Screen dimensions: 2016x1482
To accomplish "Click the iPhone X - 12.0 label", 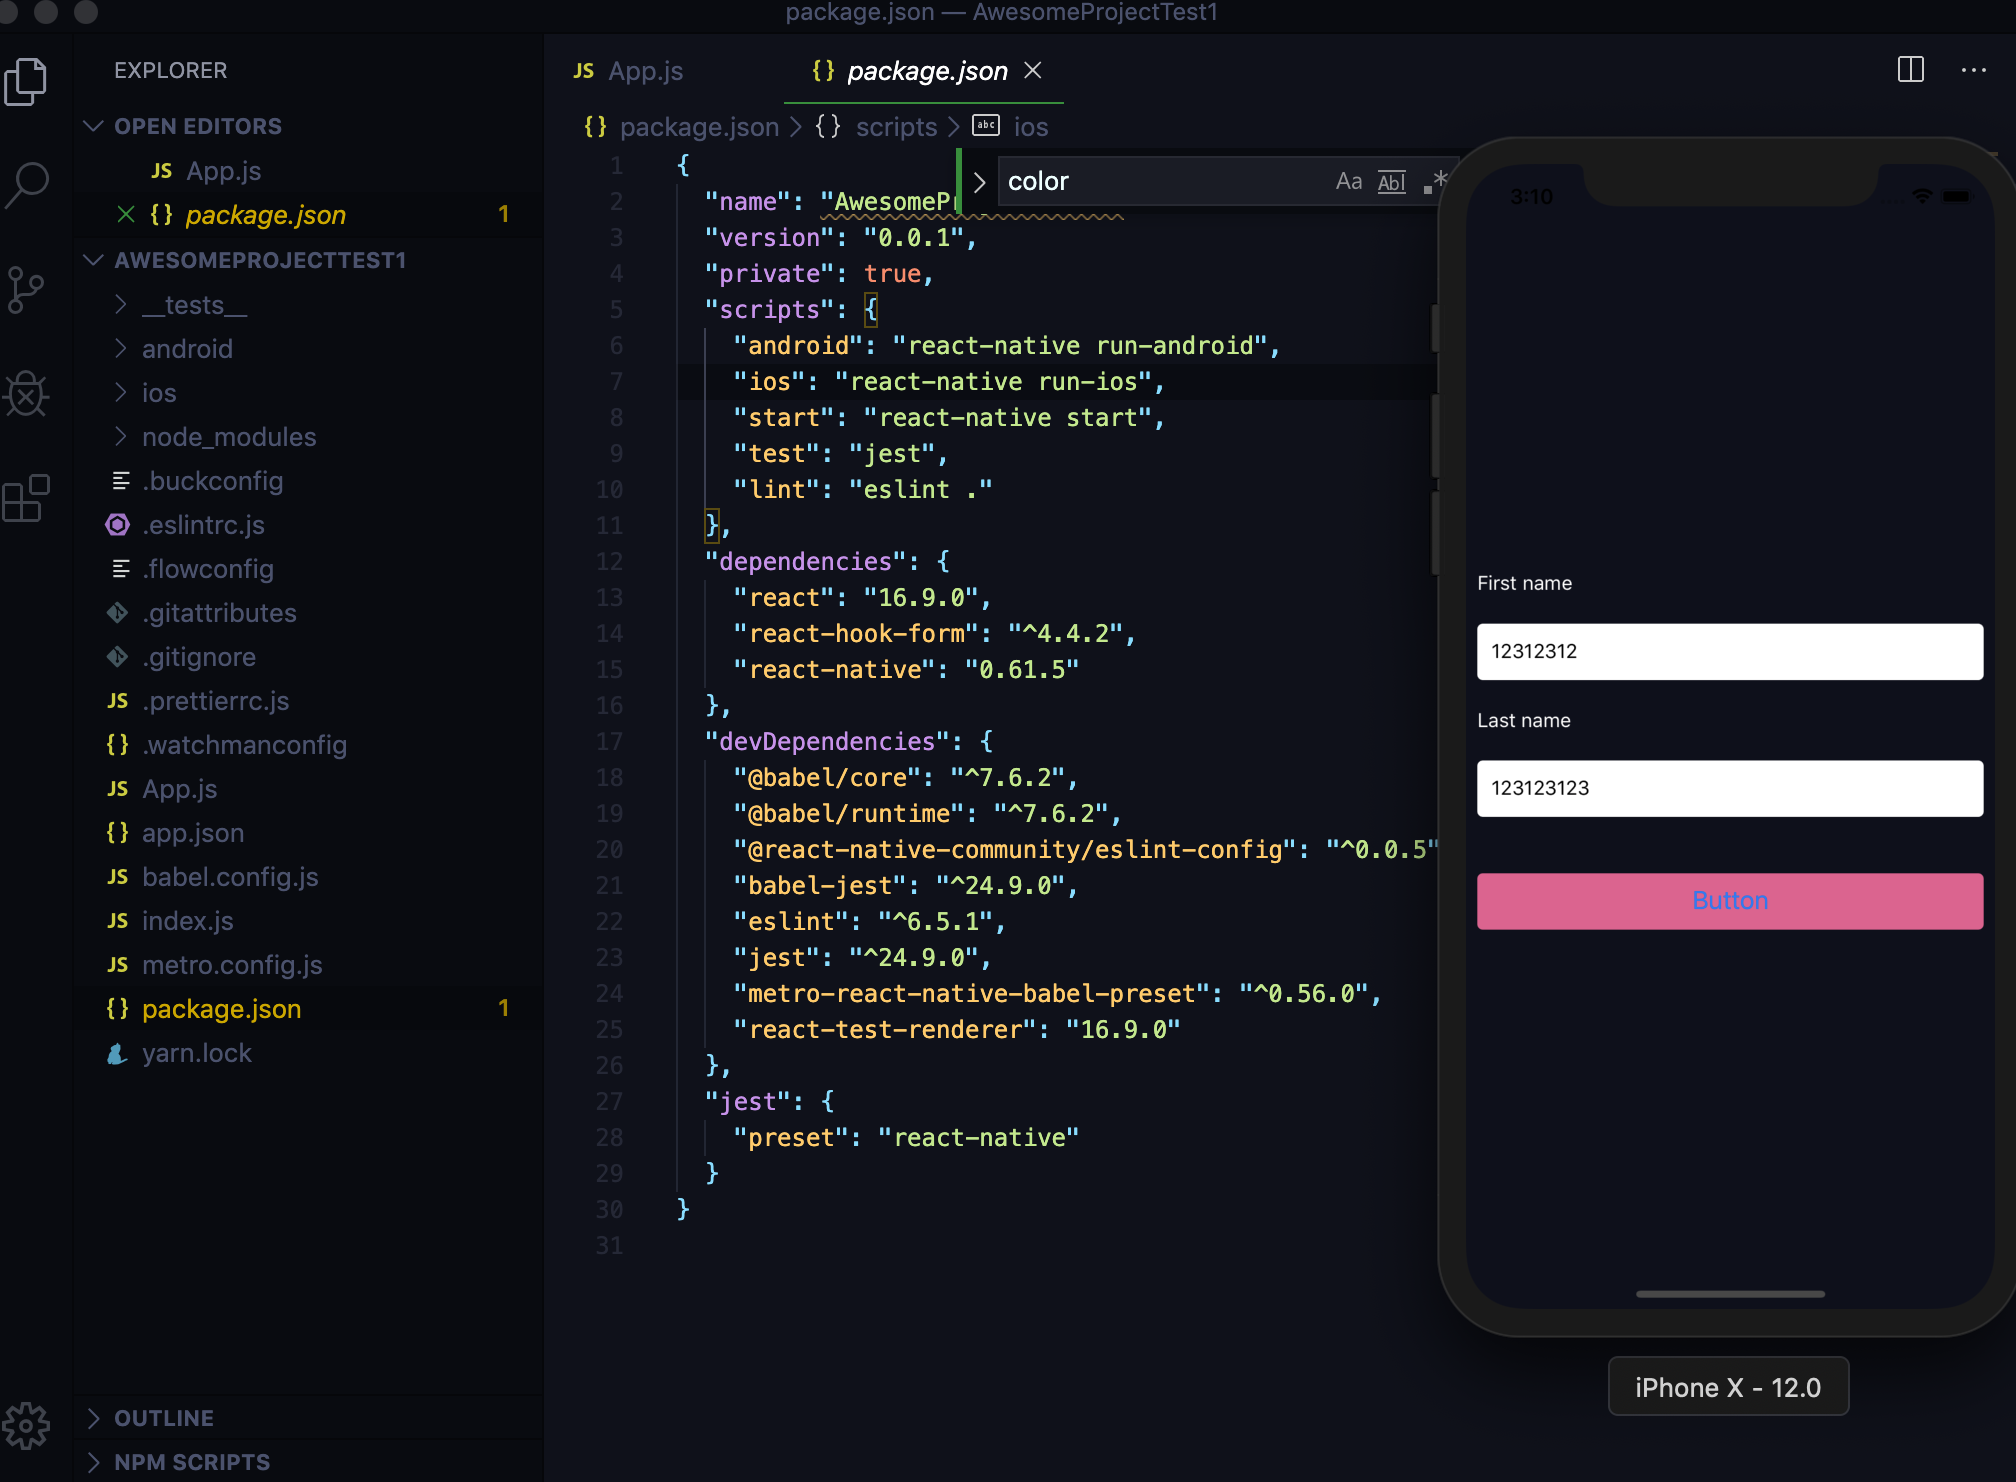I will pyautogui.click(x=1727, y=1387).
